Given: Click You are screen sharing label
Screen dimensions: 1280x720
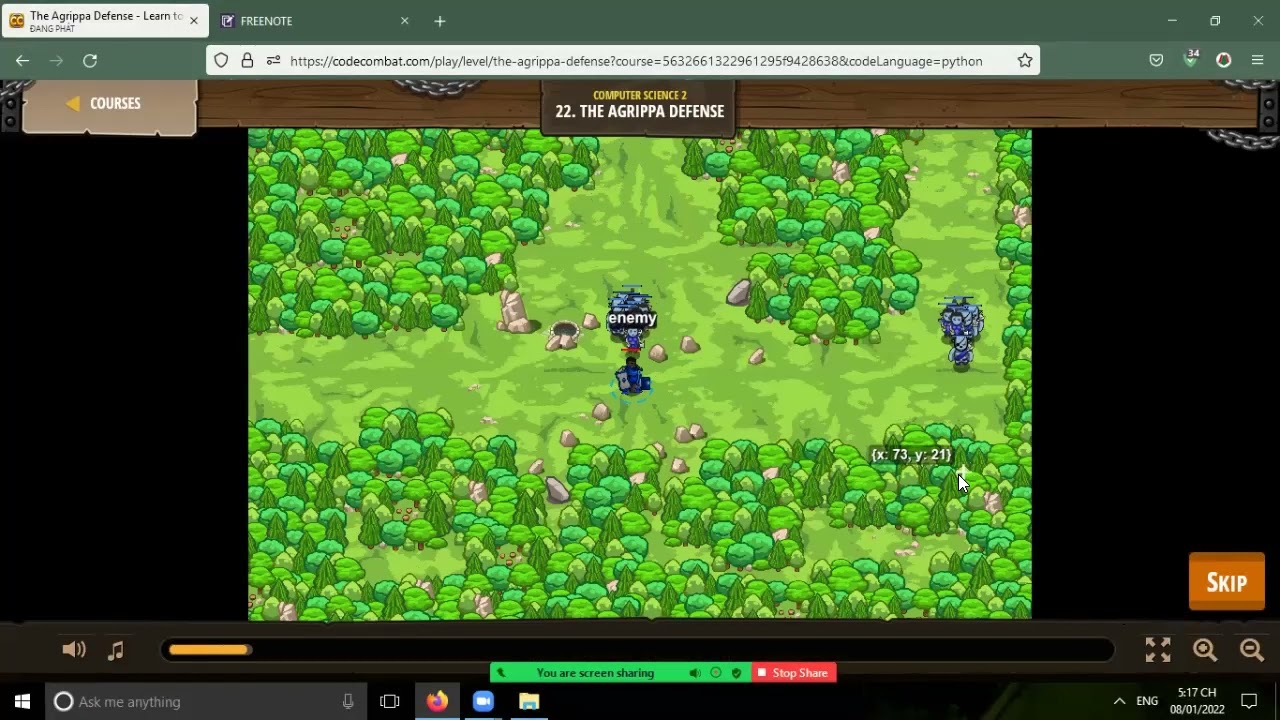Looking at the screenshot, I should coord(595,673).
